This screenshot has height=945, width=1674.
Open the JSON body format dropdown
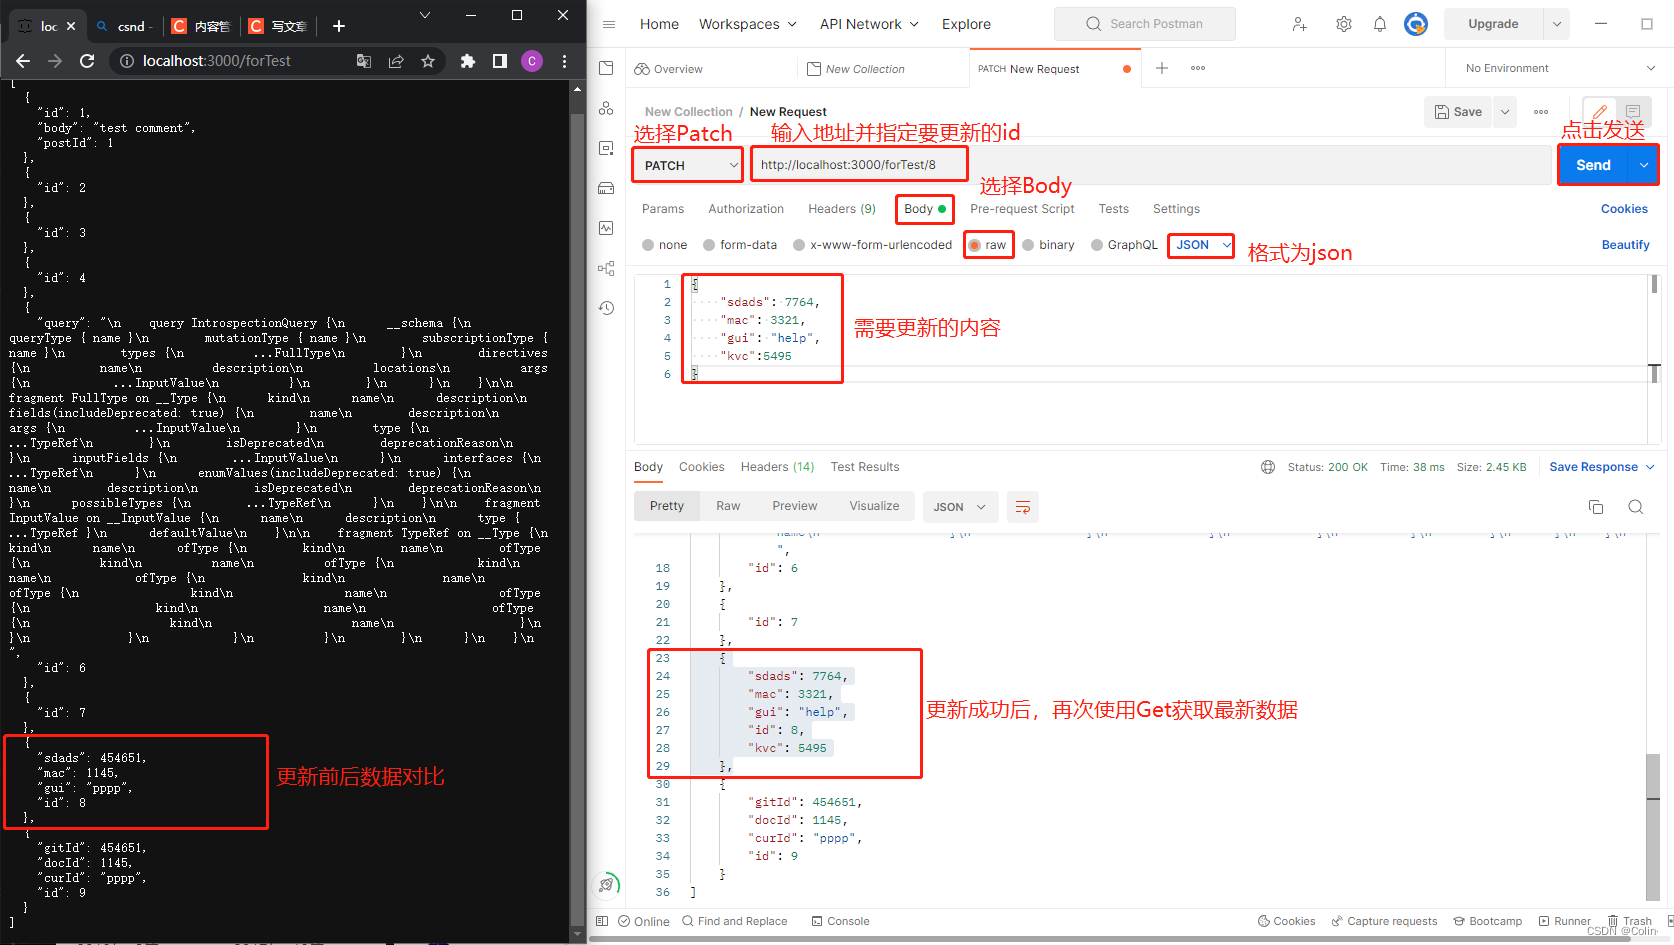(x=1202, y=245)
